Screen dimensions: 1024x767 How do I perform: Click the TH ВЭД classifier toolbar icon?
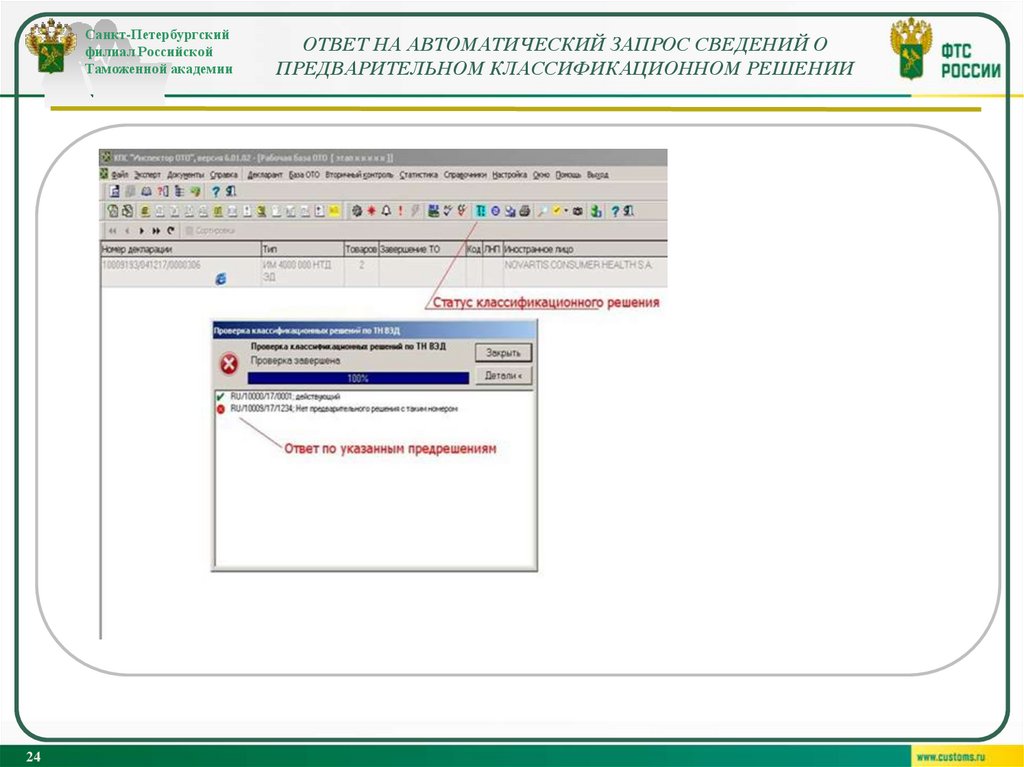480,210
